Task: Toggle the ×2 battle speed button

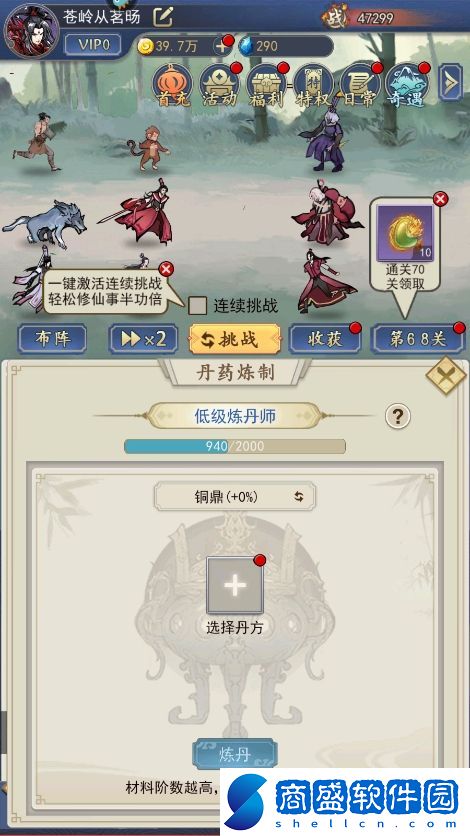Action: tap(143, 339)
